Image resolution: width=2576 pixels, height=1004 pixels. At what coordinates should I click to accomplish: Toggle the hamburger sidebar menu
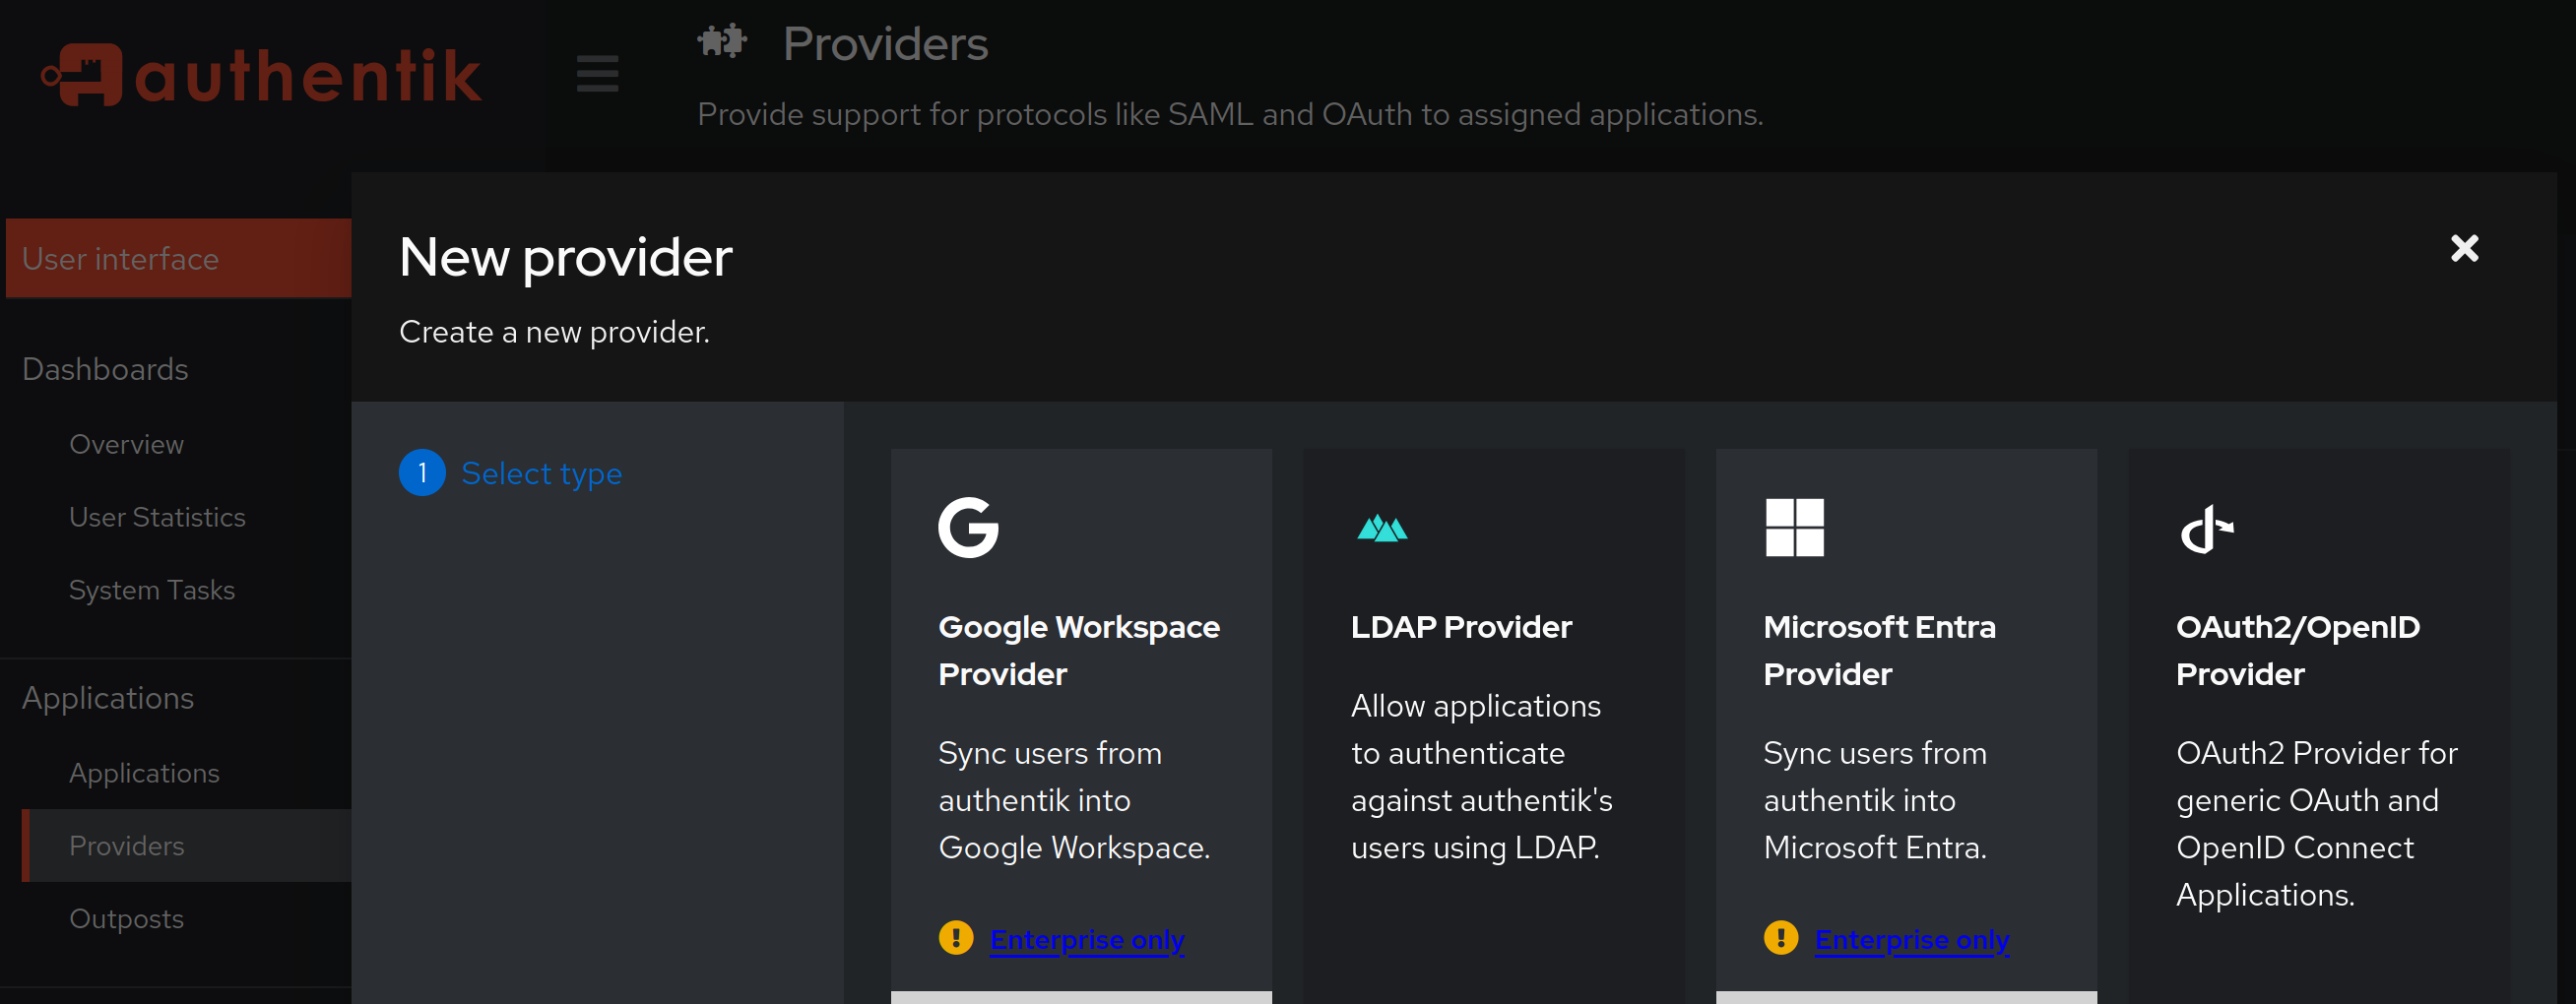click(597, 74)
